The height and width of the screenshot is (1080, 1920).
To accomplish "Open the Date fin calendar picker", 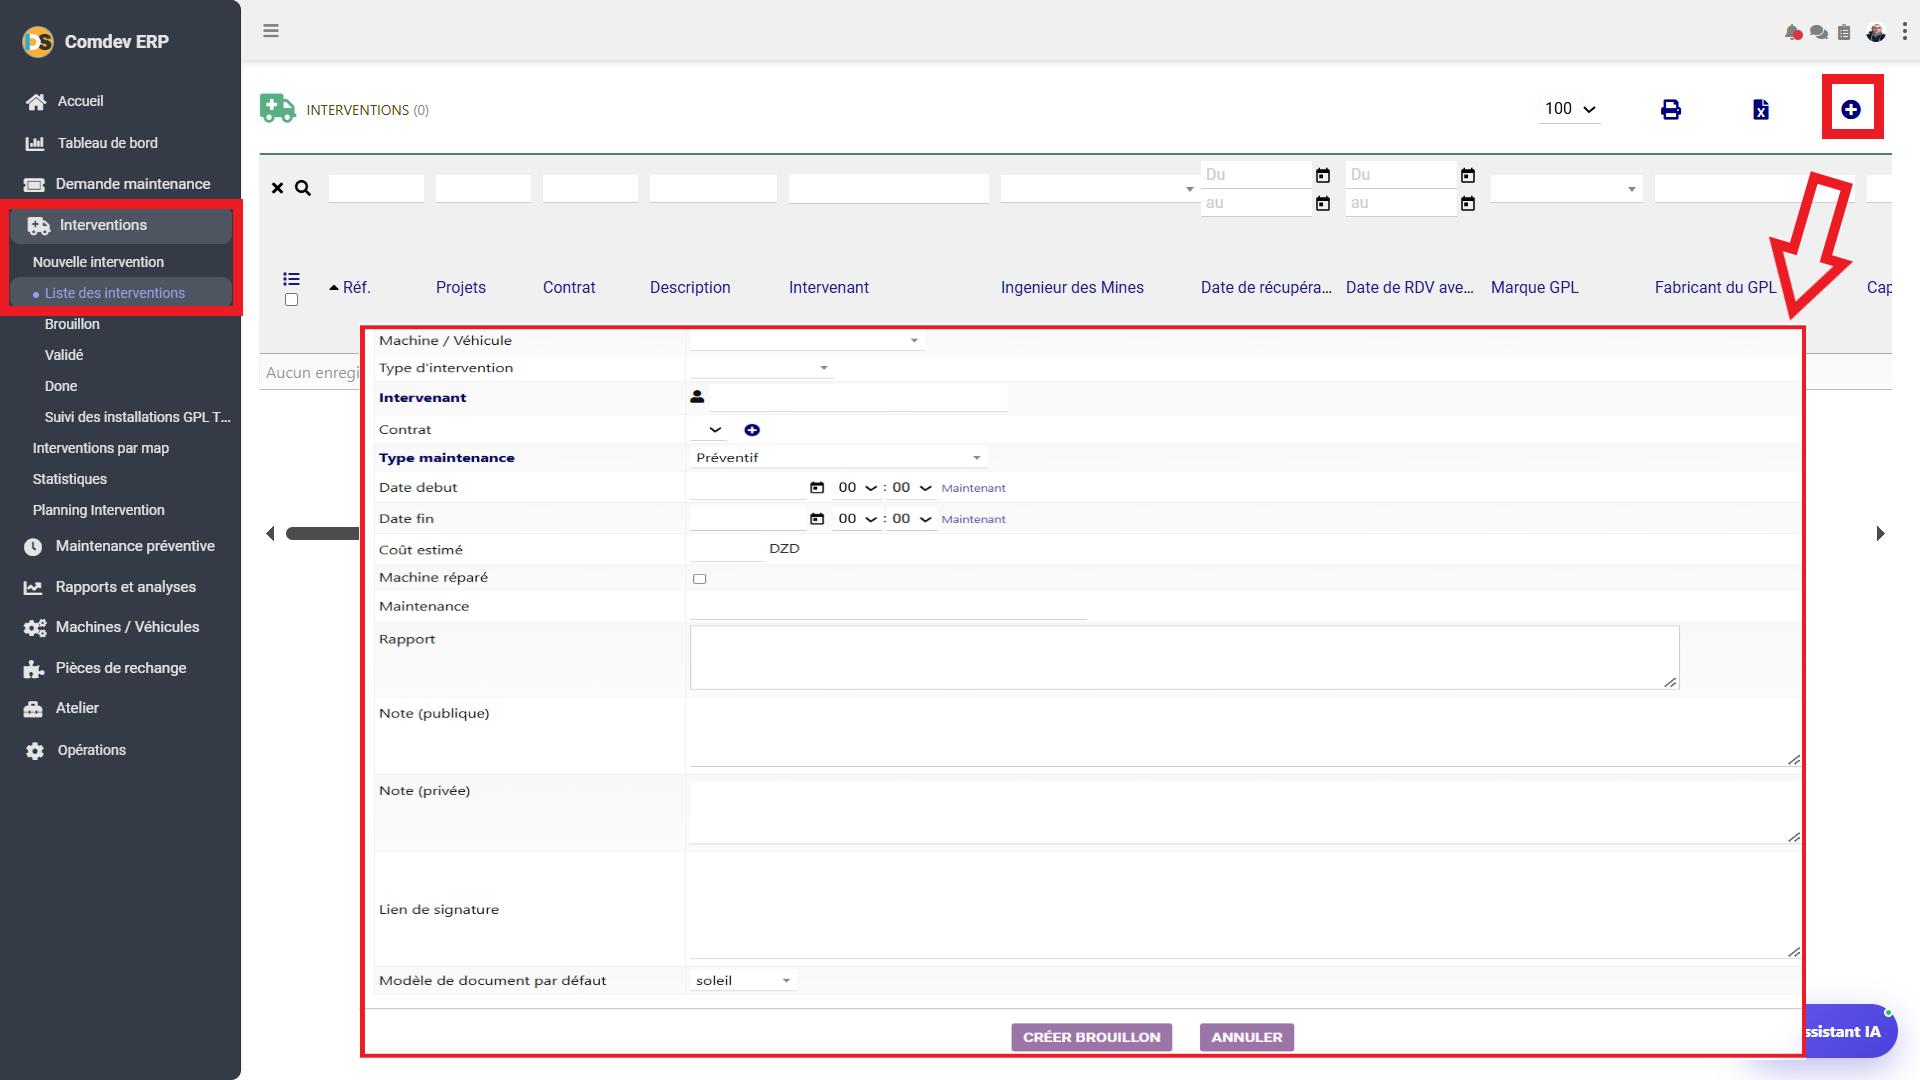I will point(817,519).
